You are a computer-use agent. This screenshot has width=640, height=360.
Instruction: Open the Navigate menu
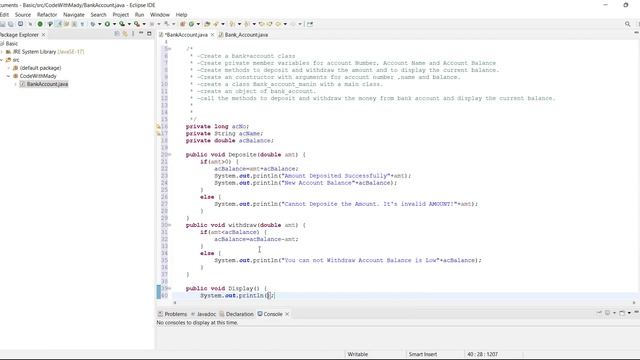pyautogui.click(x=74, y=14)
